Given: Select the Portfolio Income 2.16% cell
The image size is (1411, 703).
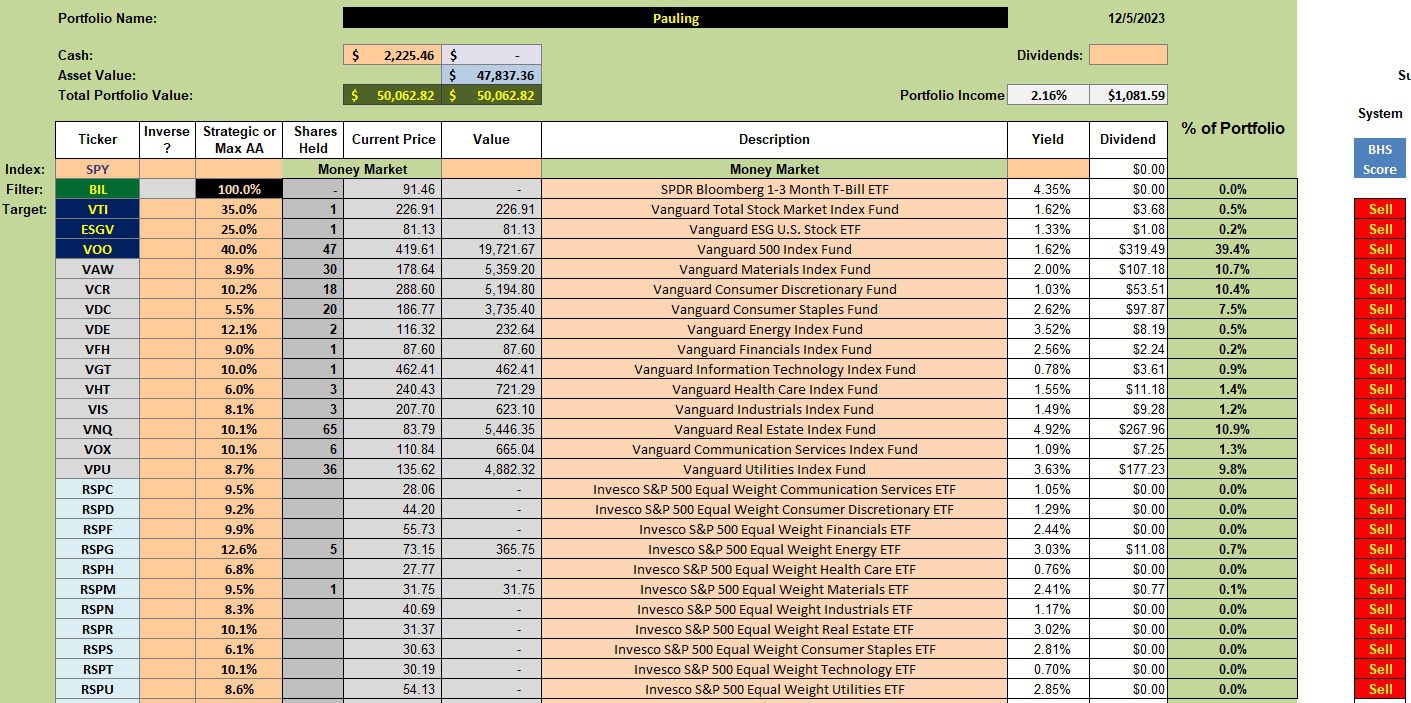Looking at the screenshot, I should tap(1047, 95).
